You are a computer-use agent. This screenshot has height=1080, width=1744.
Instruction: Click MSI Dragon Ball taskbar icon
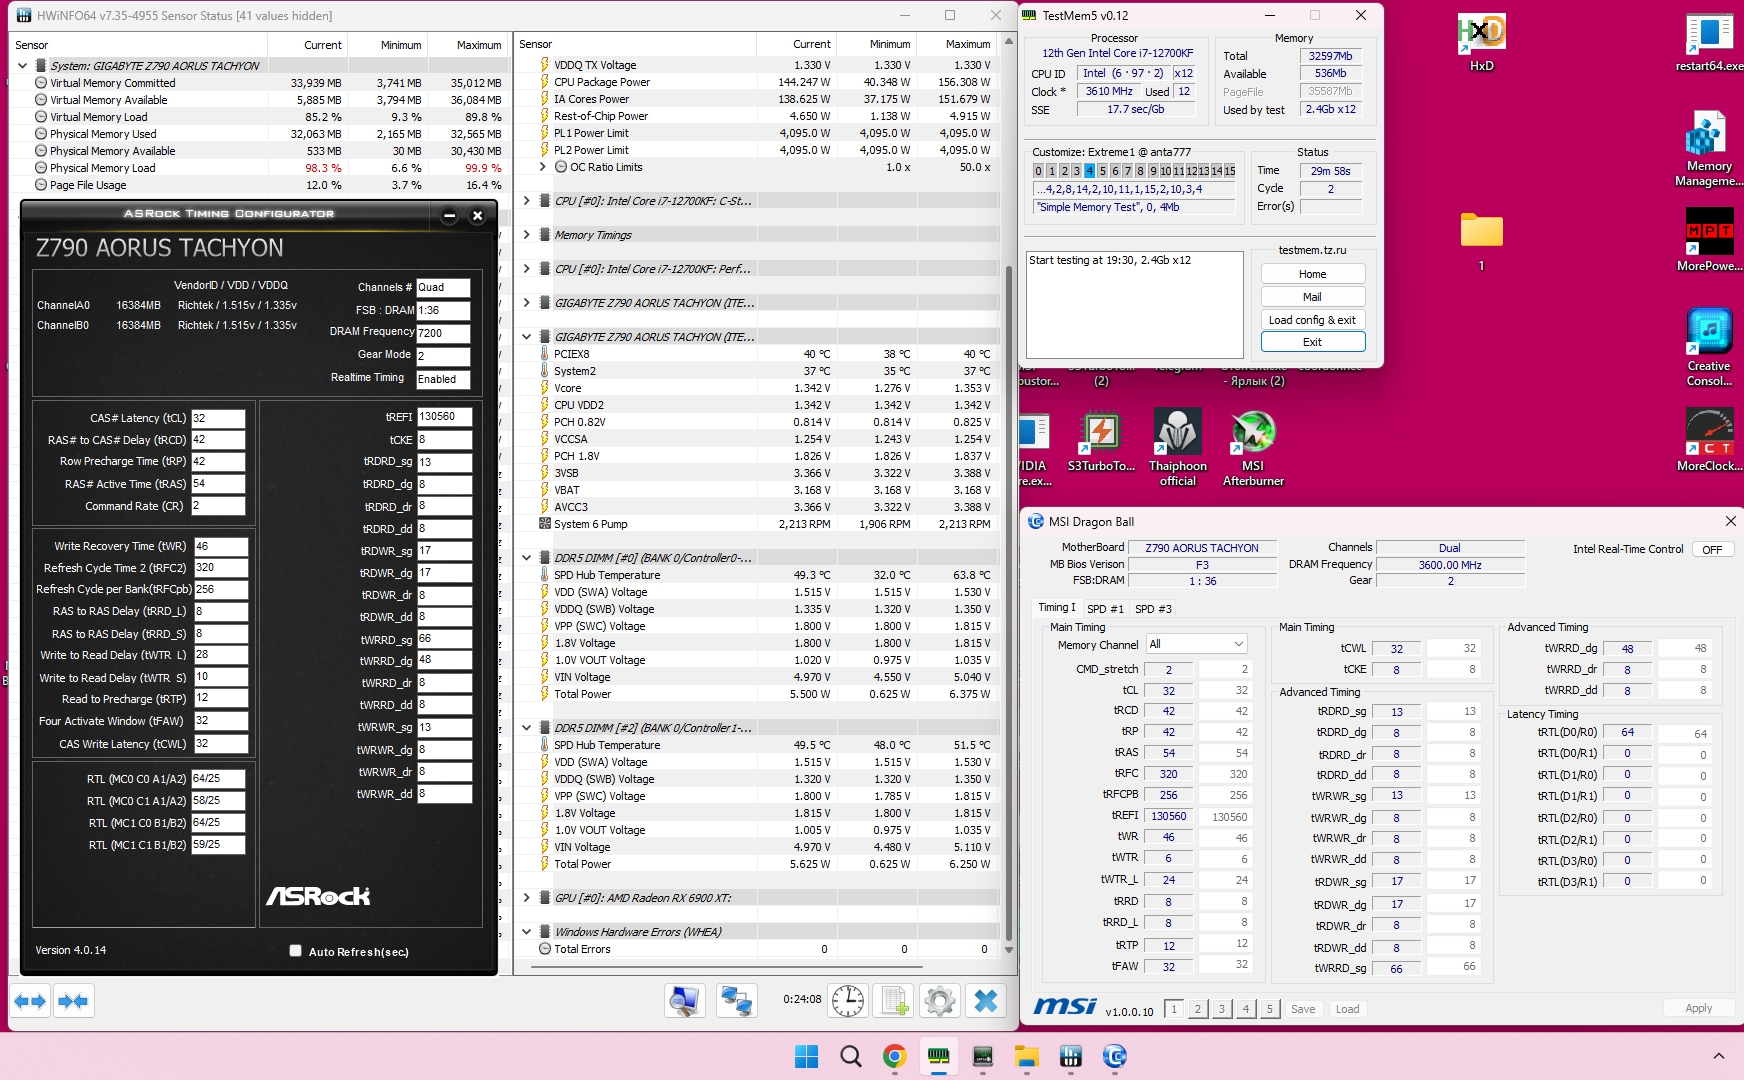[1114, 1056]
